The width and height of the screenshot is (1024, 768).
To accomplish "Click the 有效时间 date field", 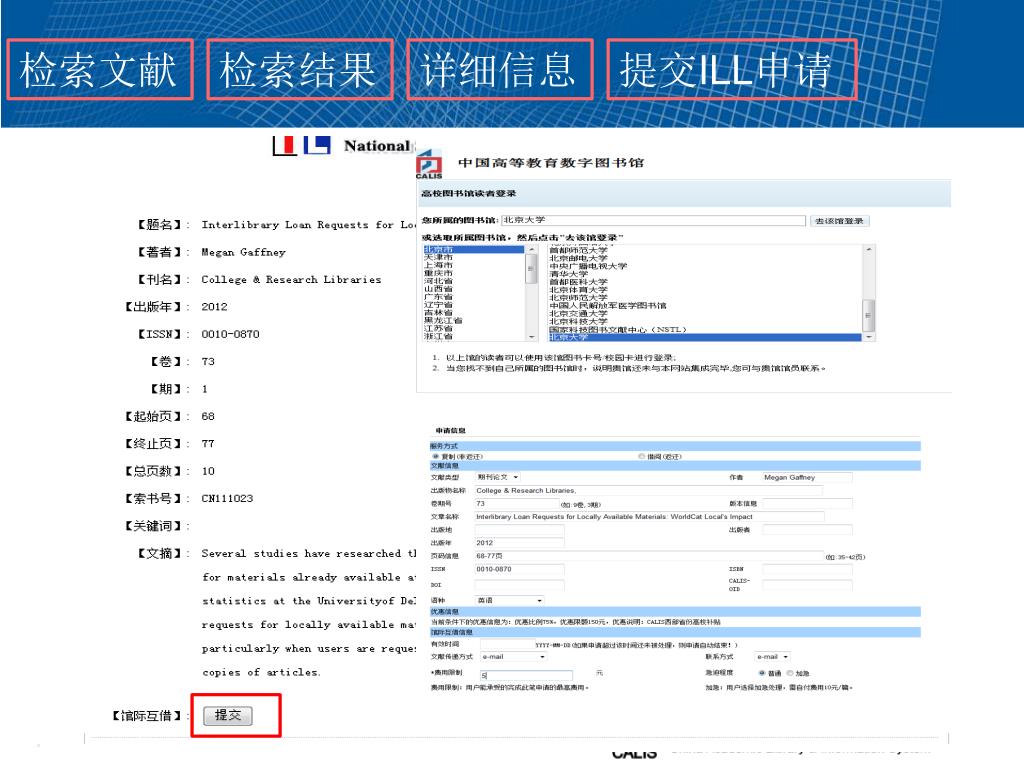I will click(x=506, y=645).
